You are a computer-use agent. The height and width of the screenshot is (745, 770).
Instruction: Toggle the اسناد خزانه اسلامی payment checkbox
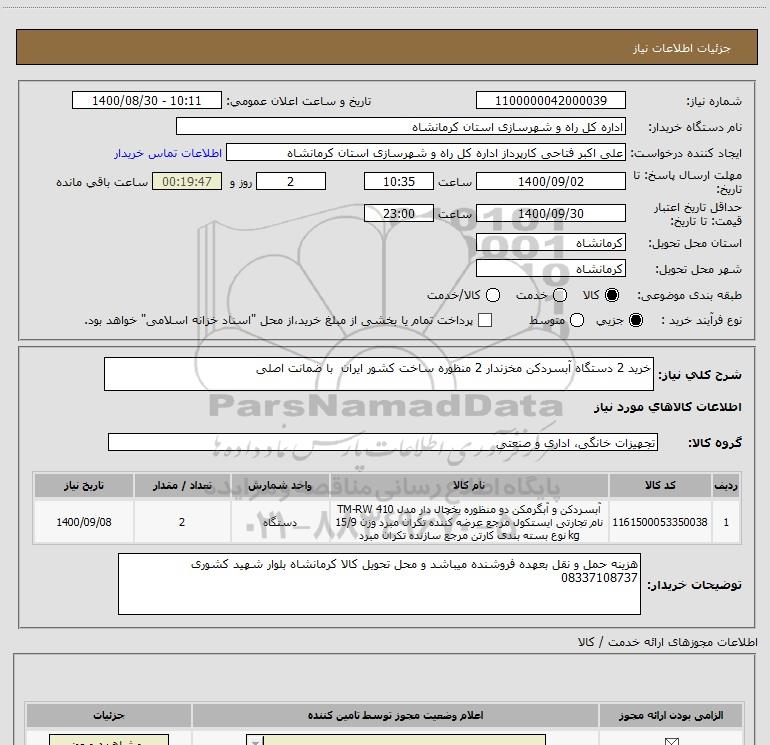tap(485, 320)
